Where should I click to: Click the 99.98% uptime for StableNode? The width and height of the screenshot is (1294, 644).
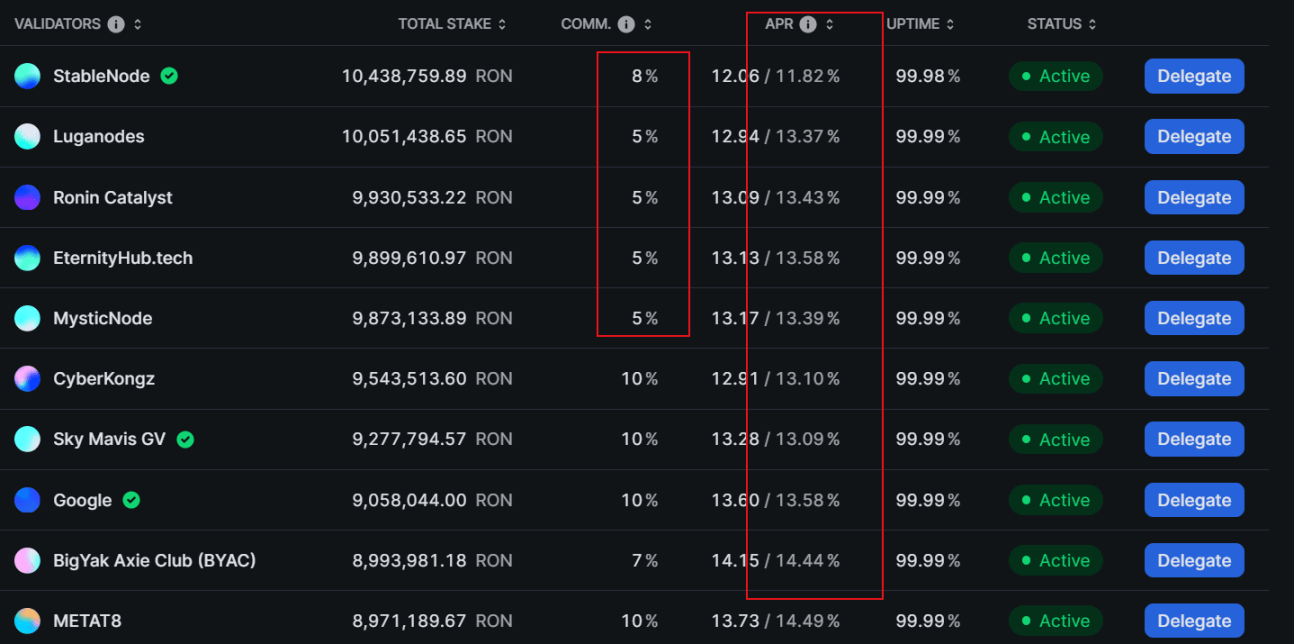click(x=928, y=76)
